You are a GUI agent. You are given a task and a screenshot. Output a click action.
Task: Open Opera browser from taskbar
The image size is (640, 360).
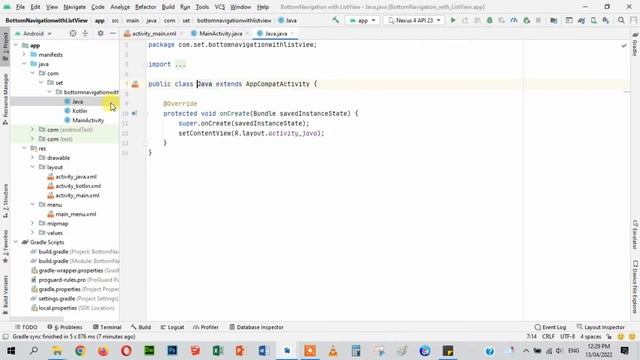coord(126,351)
